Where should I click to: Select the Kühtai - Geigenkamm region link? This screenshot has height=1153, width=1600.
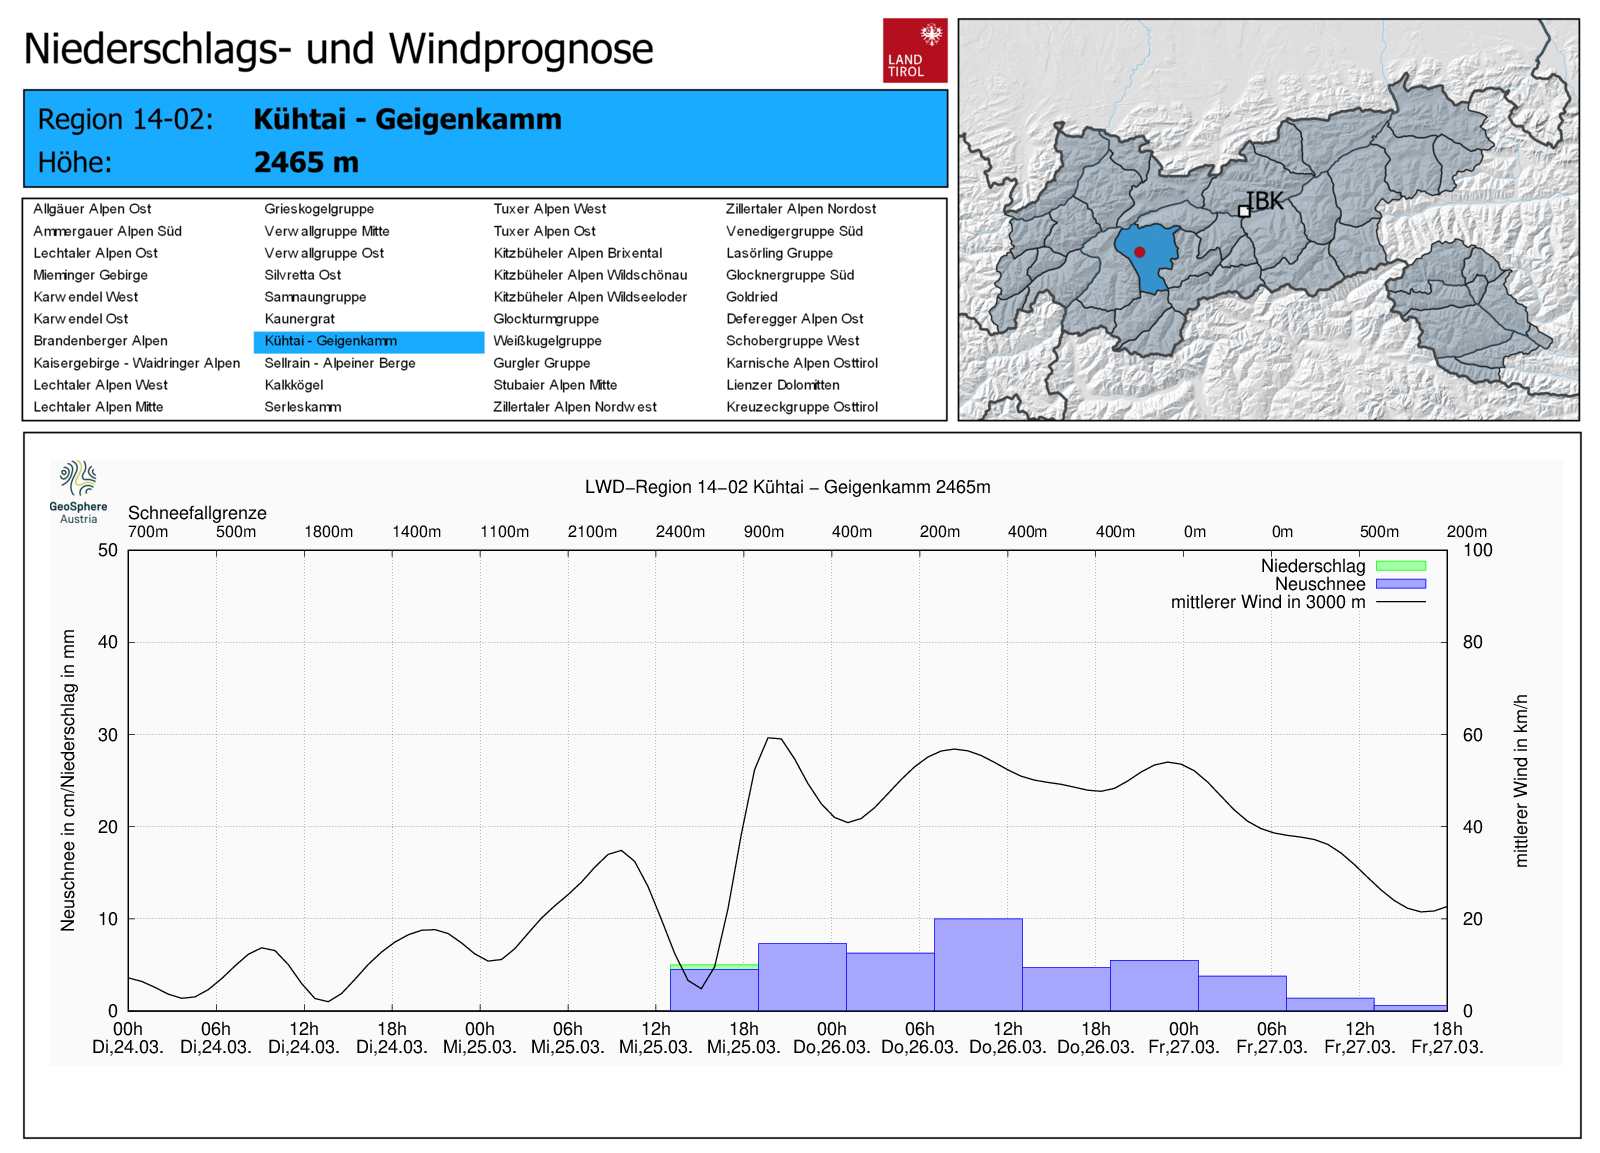[330, 341]
